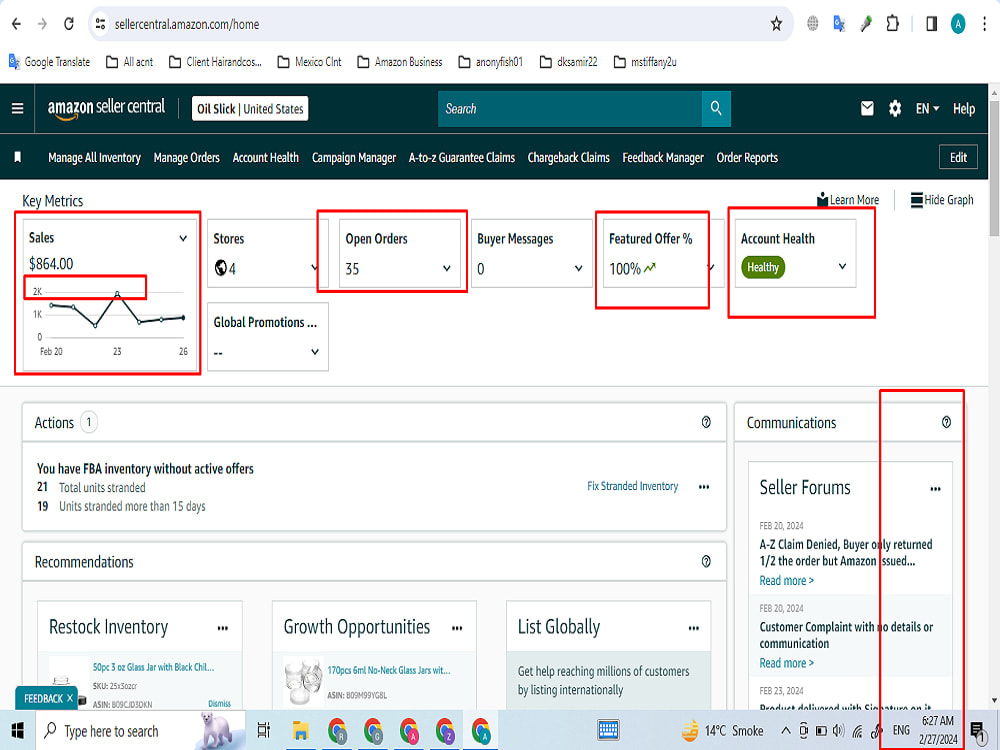Click the bookmark flag icon
Image resolution: width=1000 pixels, height=750 pixels.
click(x=18, y=157)
